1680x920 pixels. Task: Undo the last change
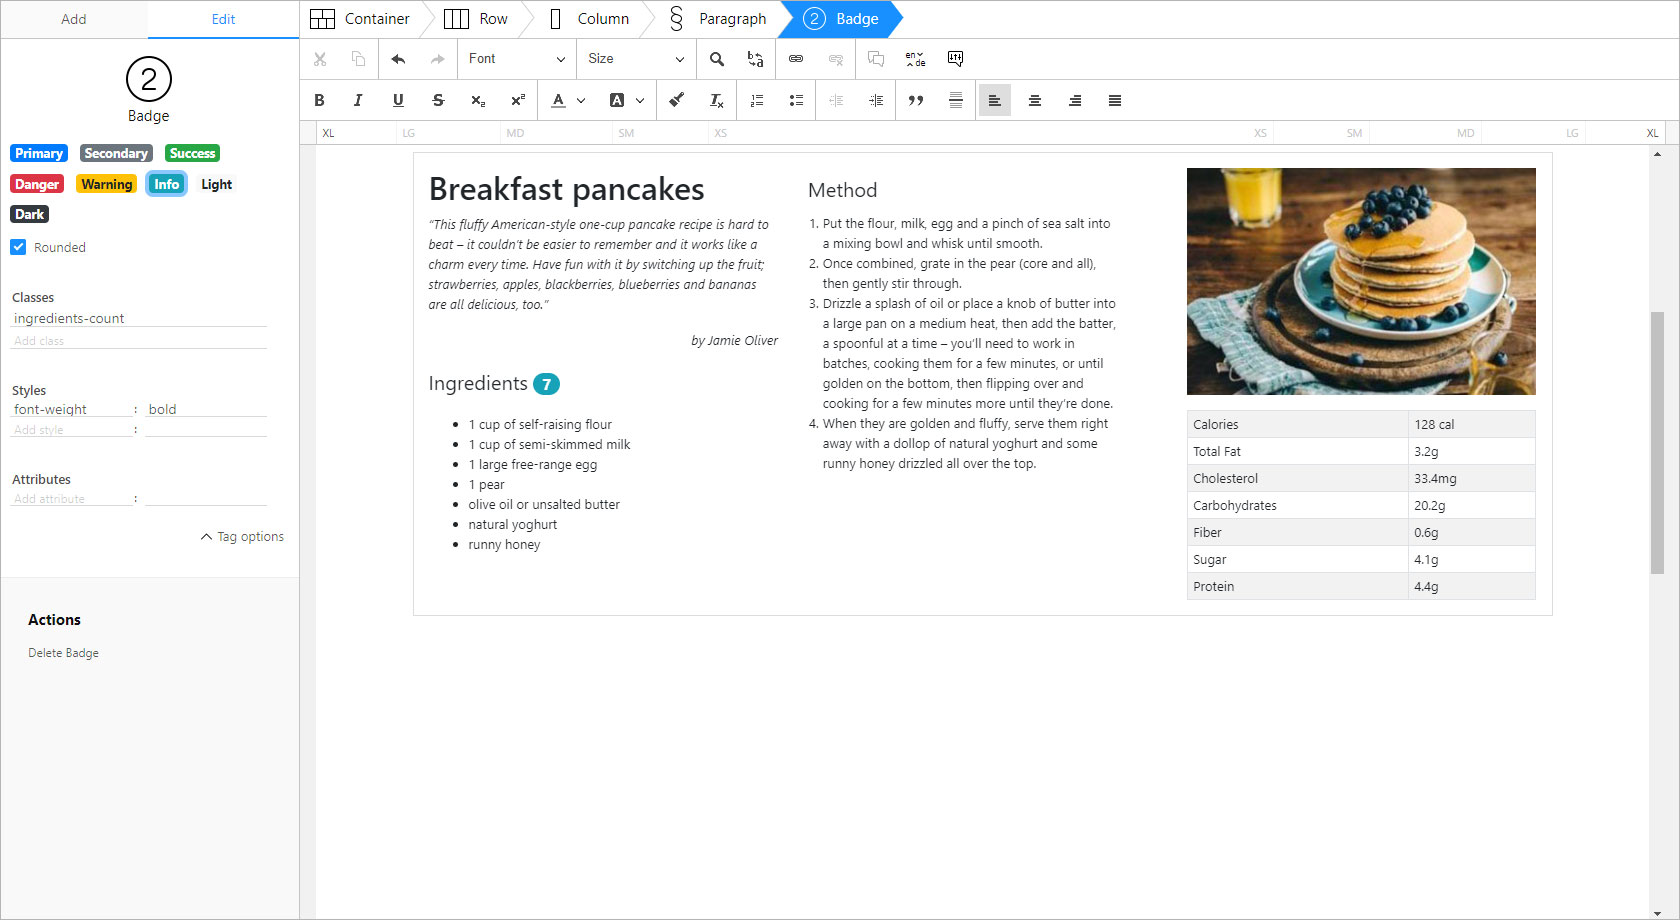398,59
